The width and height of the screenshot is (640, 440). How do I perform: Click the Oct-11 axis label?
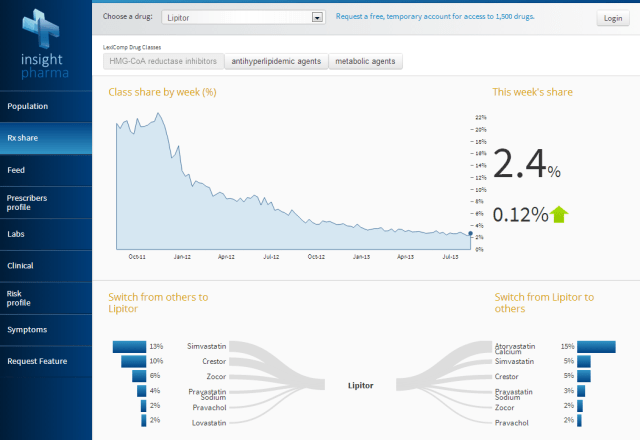pos(137,257)
